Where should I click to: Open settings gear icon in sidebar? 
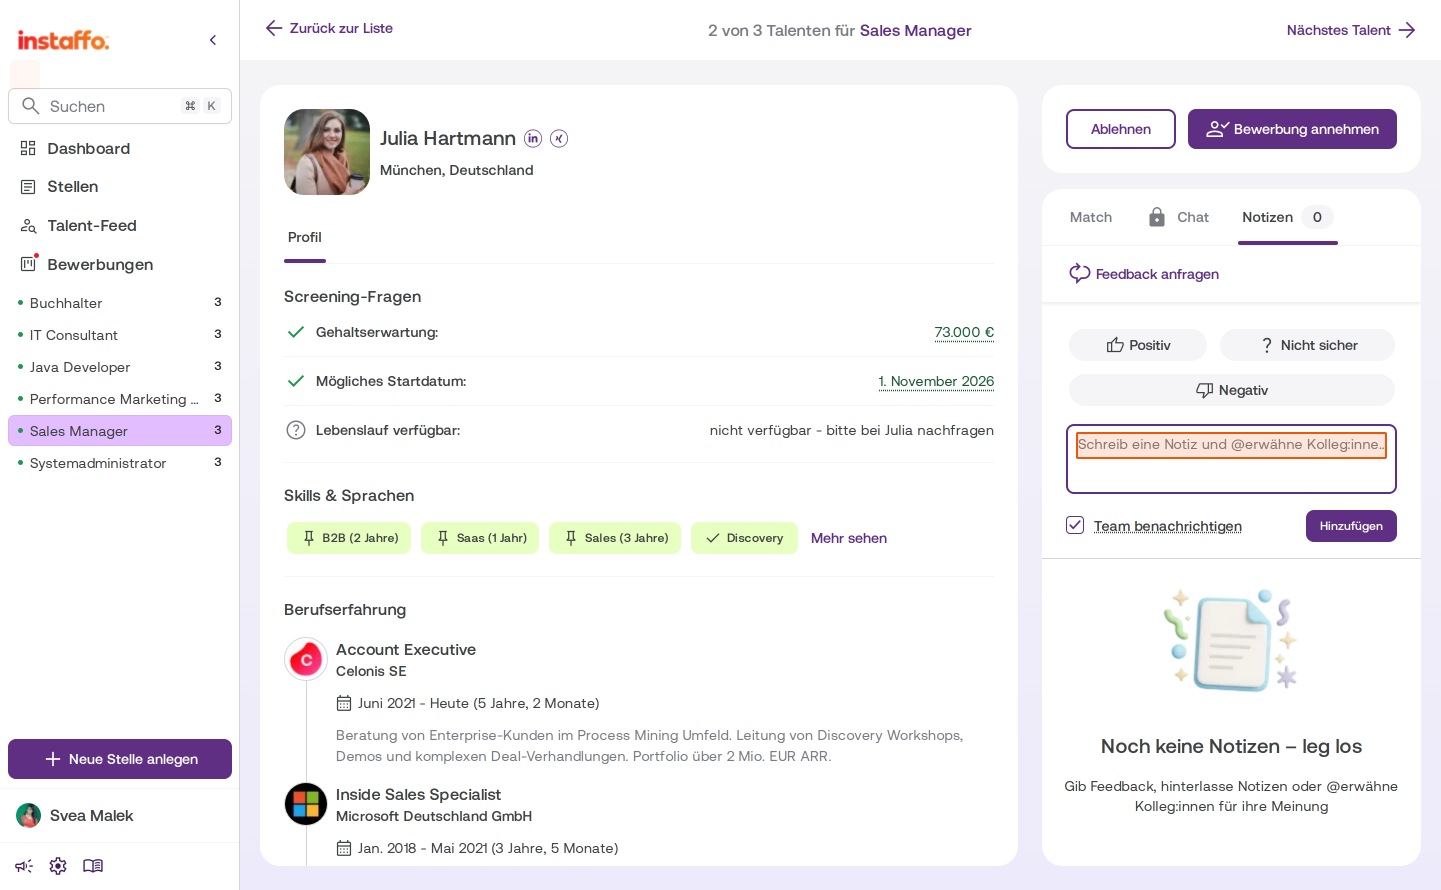(58, 866)
